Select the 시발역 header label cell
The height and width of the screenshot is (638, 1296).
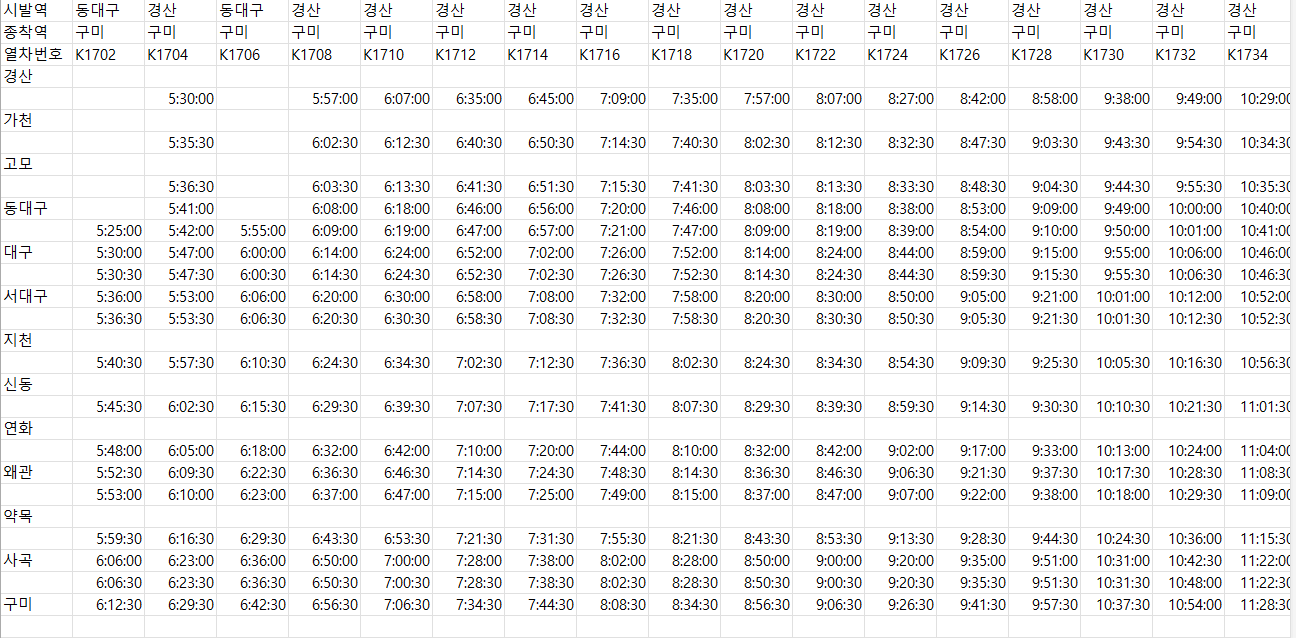37,11
